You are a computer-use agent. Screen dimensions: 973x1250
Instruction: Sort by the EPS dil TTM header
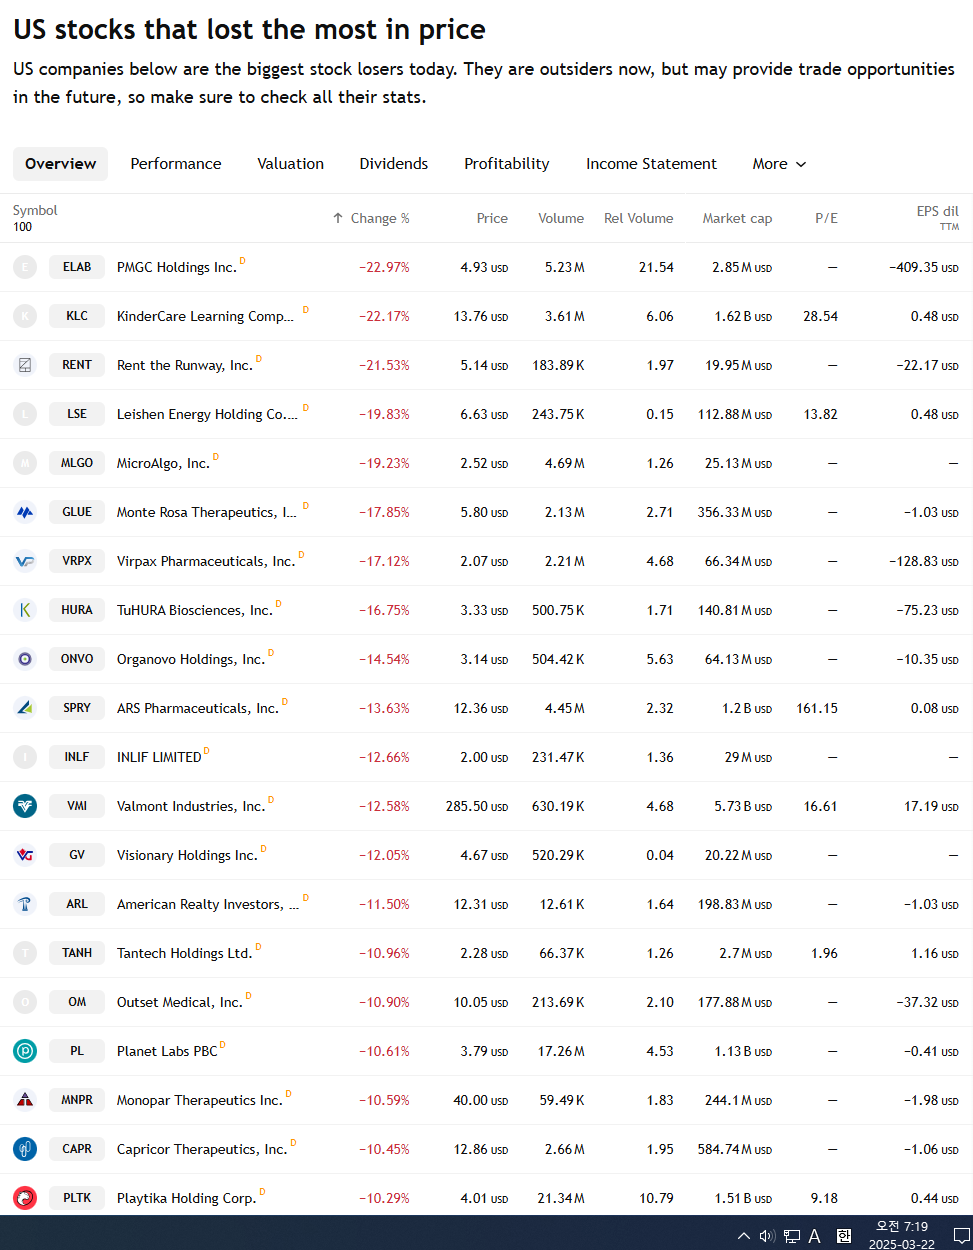click(x=937, y=218)
